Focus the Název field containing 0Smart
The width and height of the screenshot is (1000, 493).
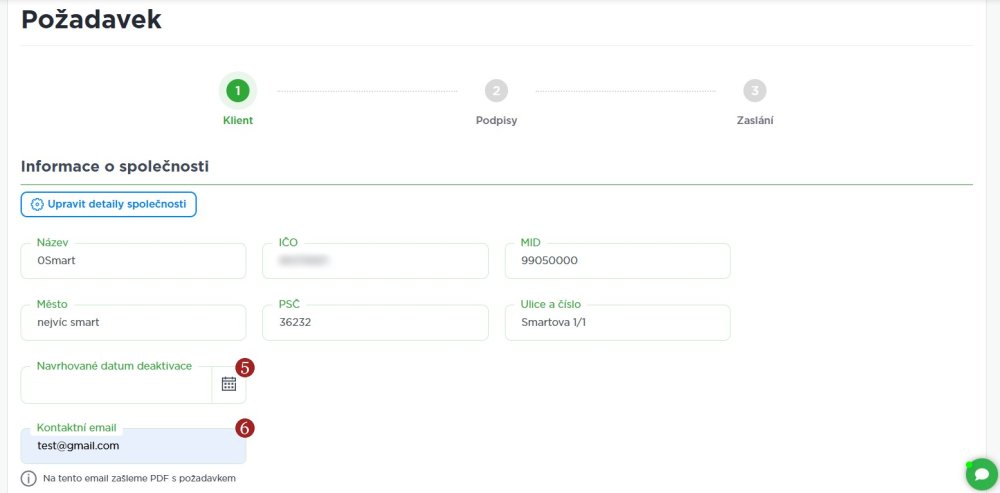coord(133,261)
